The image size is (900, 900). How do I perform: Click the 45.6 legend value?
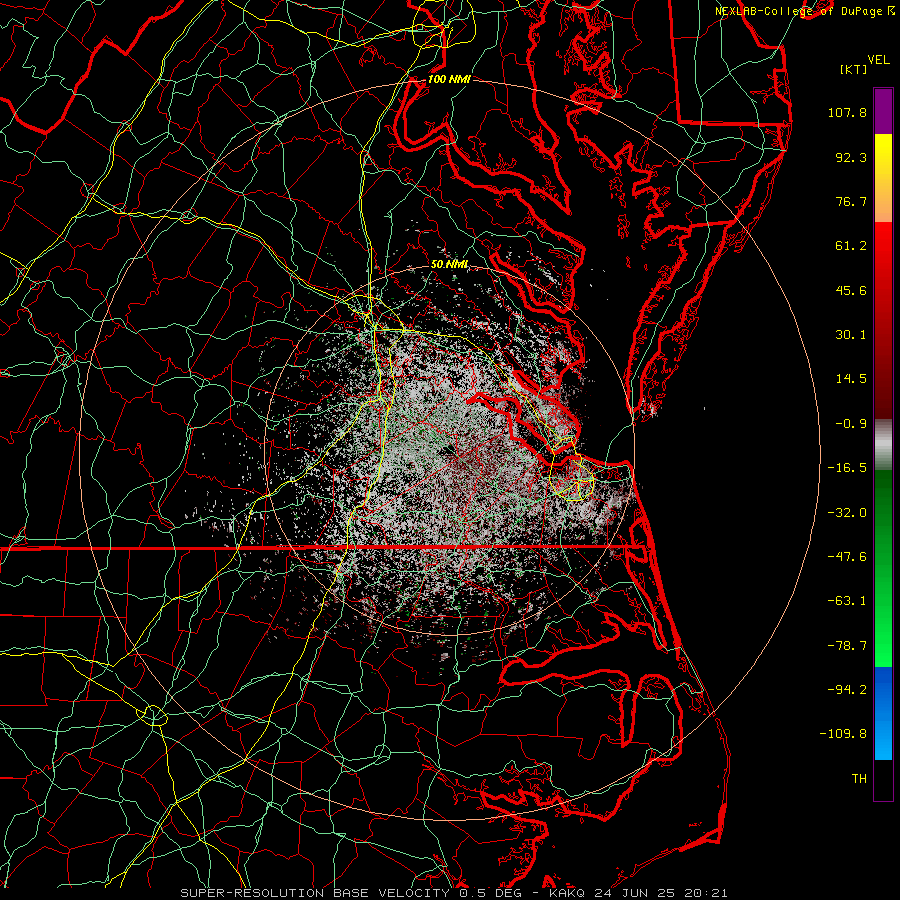click(851, 290)
